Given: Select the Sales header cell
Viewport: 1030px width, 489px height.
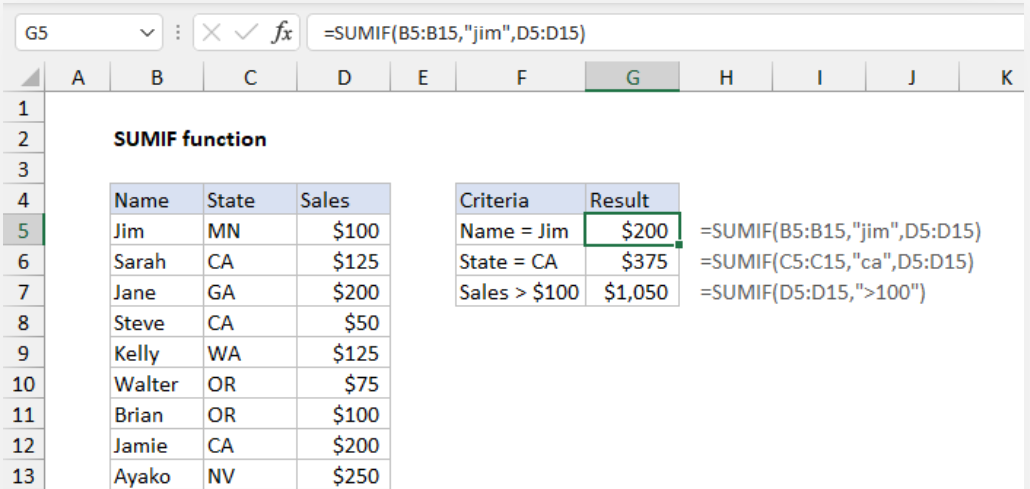Looking at the screenshot, I should click(x=343, y=200).
